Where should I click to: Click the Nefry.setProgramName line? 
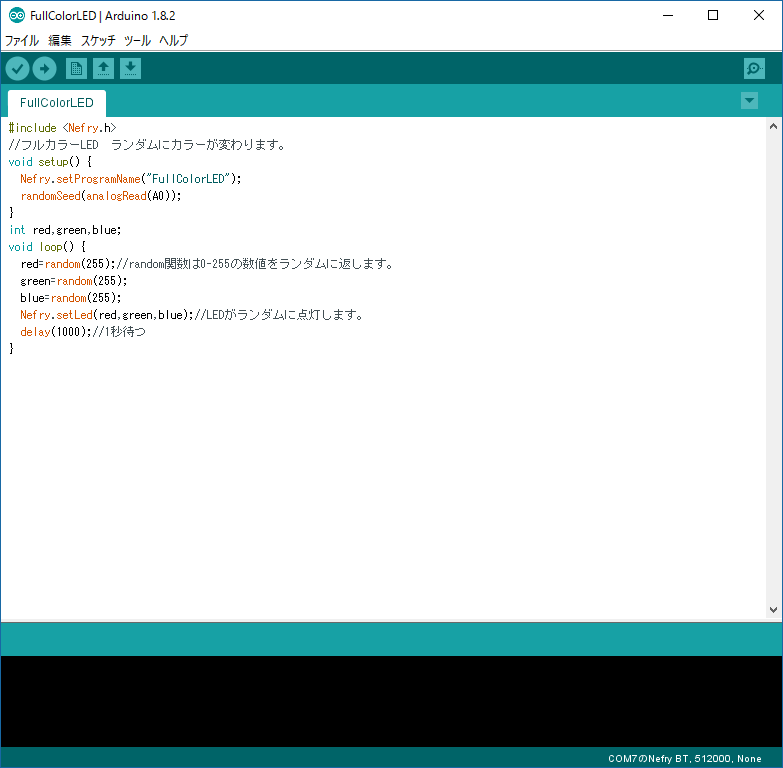pyautogui.click(x=131, y=179)
